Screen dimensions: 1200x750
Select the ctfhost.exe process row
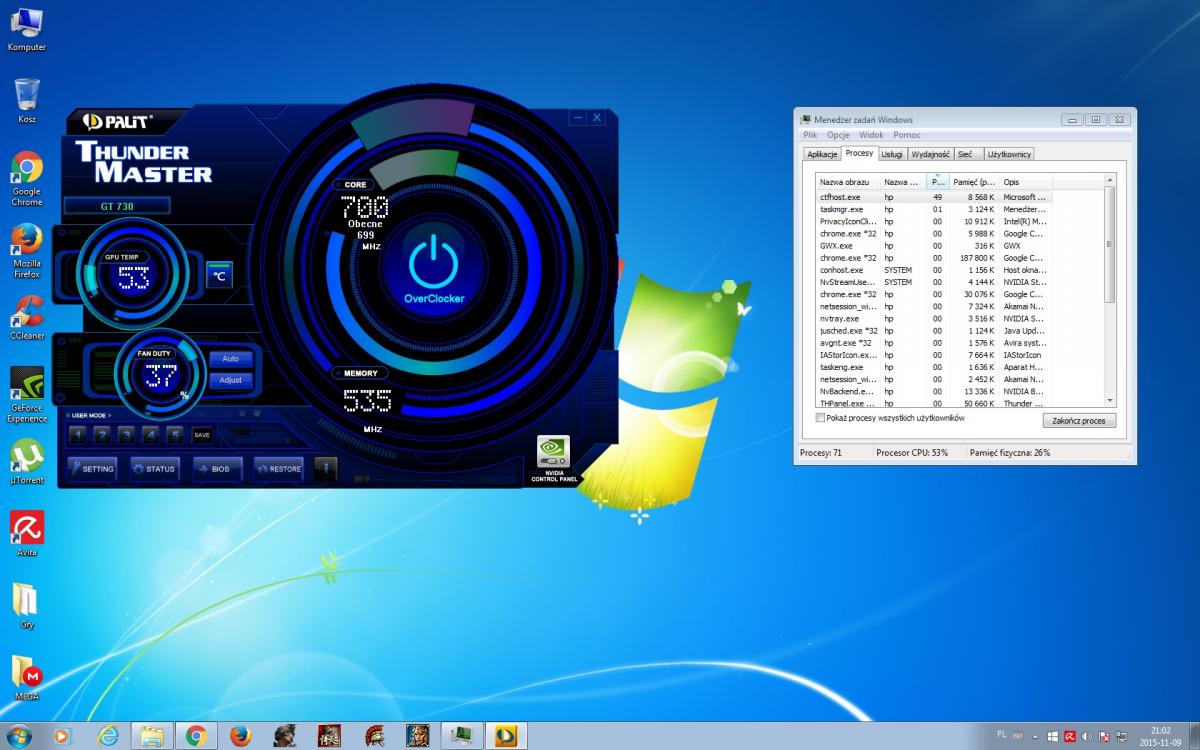[x=934, y=197]
